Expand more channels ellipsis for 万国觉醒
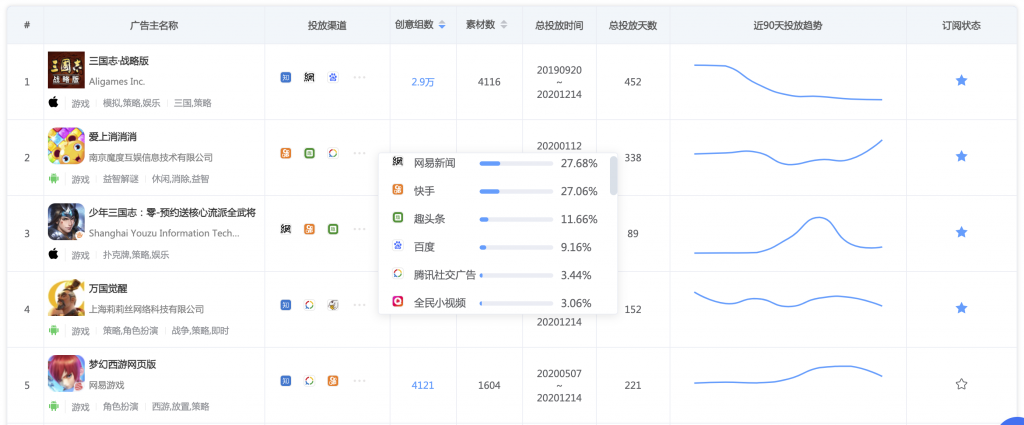Image resolution: width=1024 pixels, height=425 pixels. (x=359, y=305)
